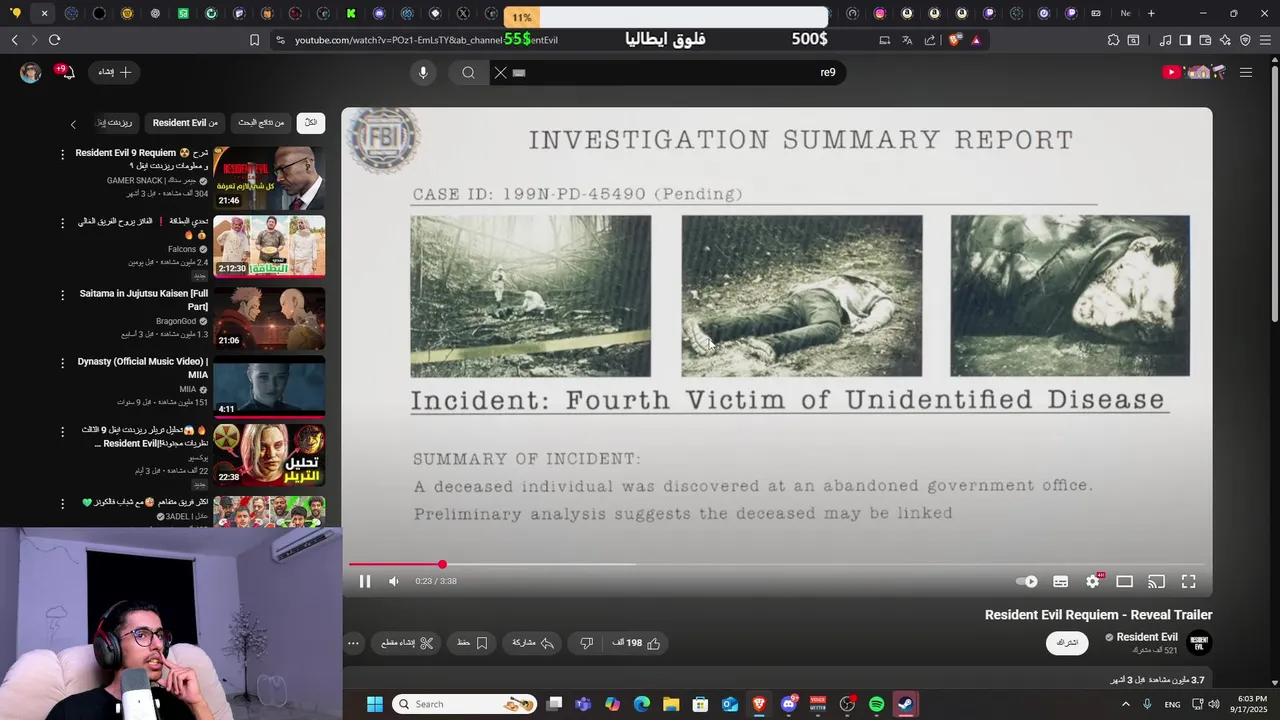The image size is (1280, 720).
Task: Select the من نتائج البحث chip
Action: coord(261,122)
